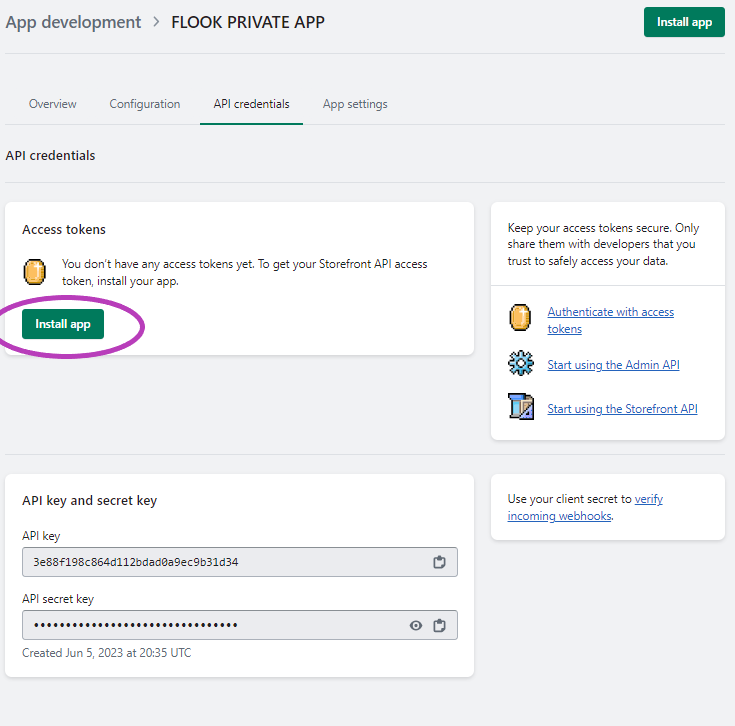Click the 'API key' label above the key field
This screenshot has width=735, height=726.
pyautogui.click(x=41, y=536)
